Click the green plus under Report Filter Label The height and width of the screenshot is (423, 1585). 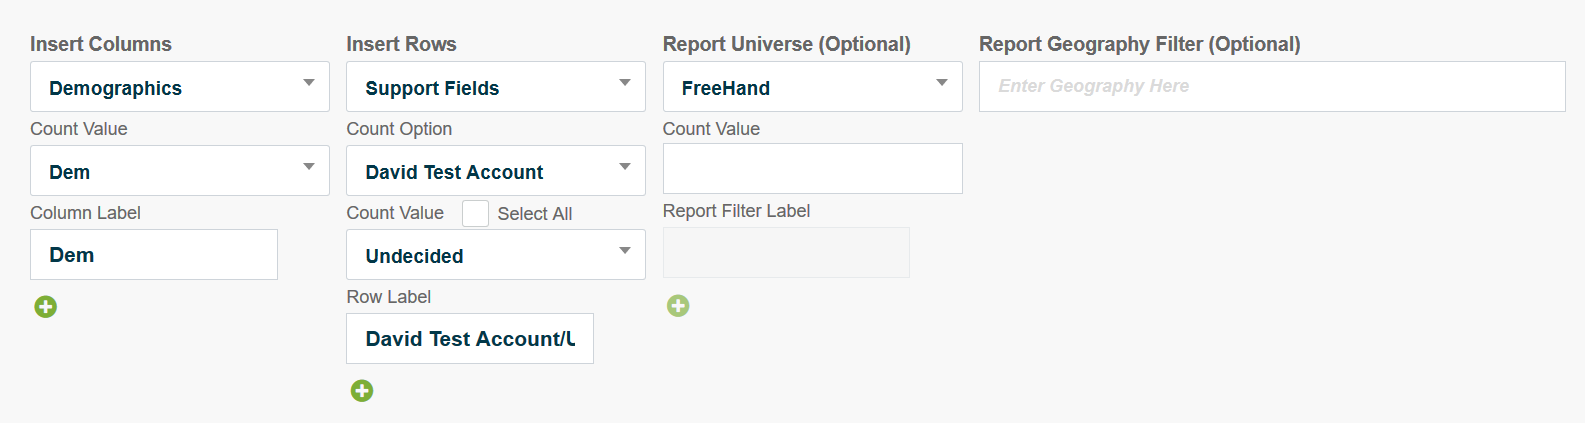tap(678, 306)
